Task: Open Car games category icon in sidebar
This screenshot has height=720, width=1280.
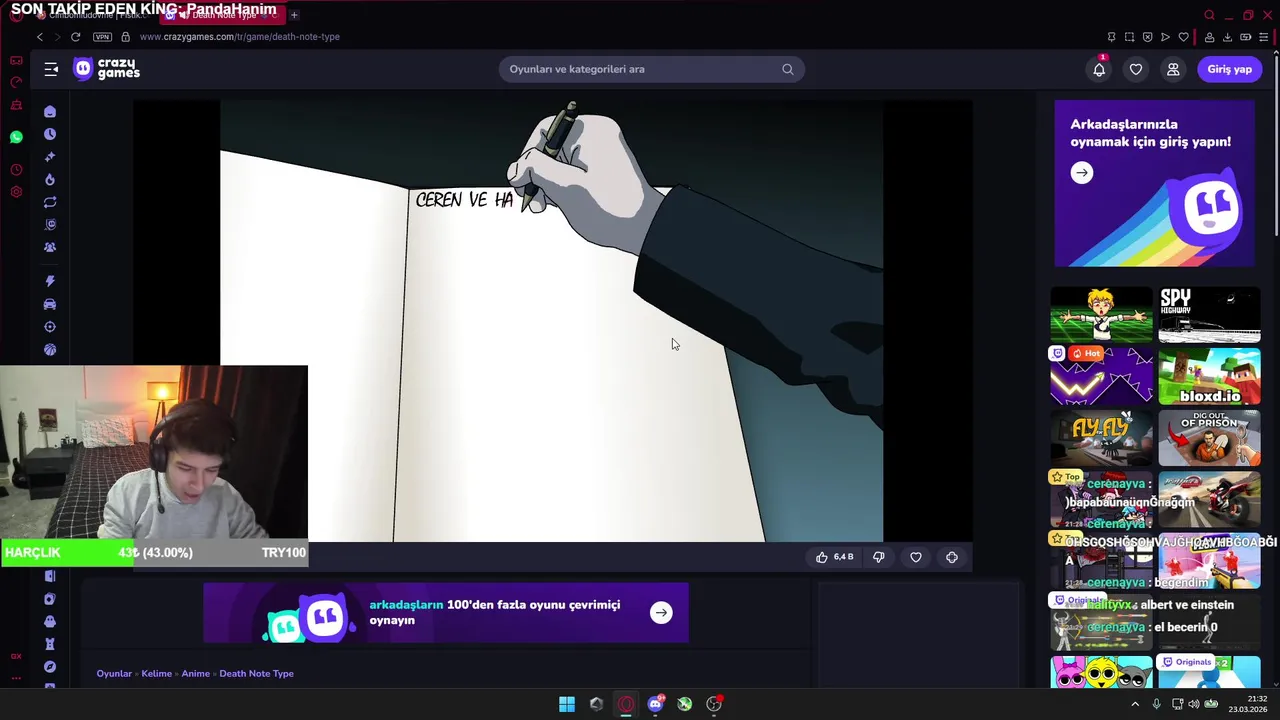Action: tap(50, 304)
